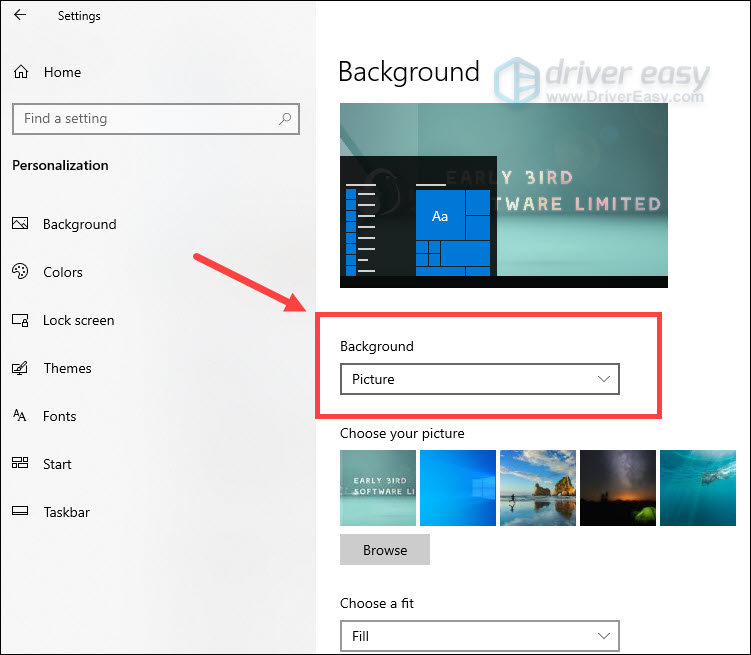This screenshot has width=751, height=655.
Task: Focus the Find a setting field
Action: [156, 119]
